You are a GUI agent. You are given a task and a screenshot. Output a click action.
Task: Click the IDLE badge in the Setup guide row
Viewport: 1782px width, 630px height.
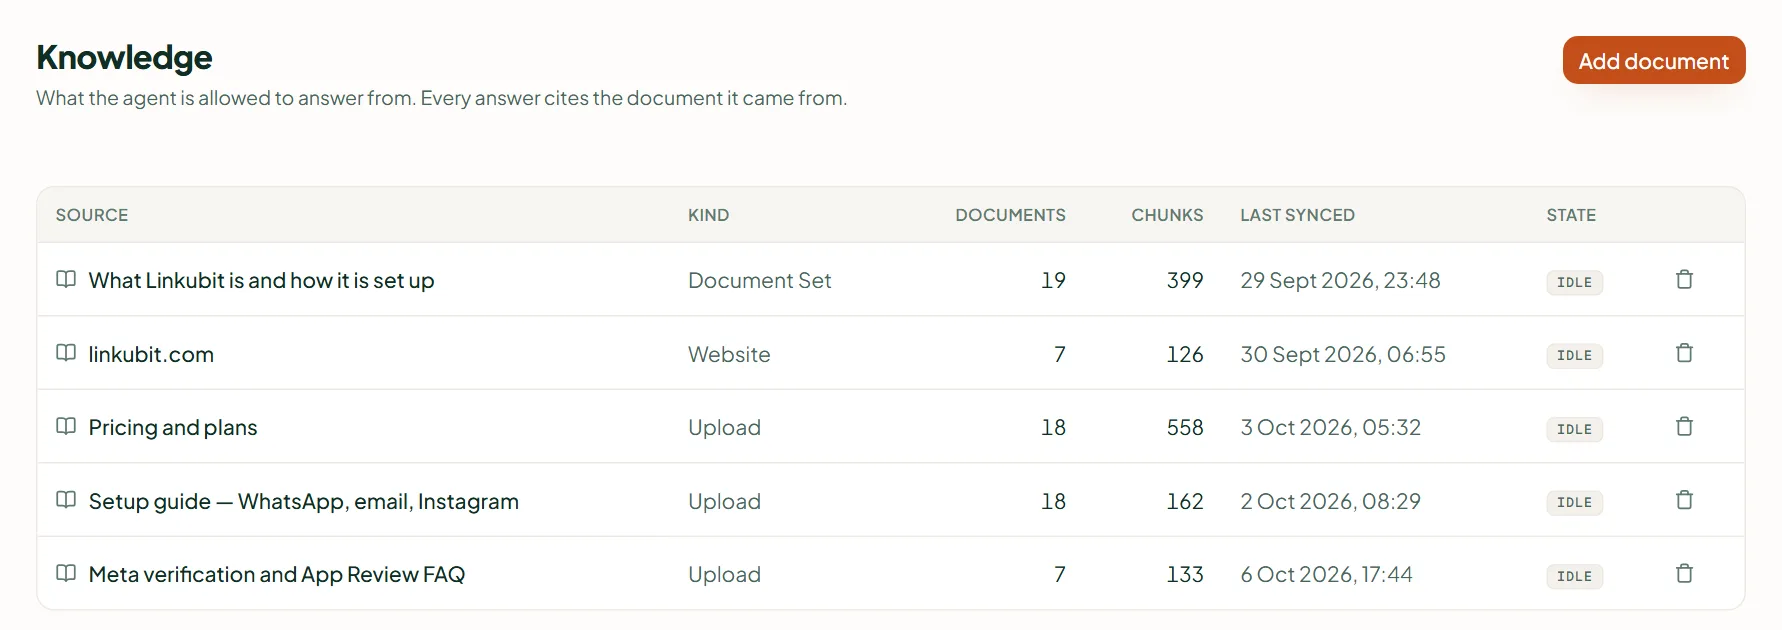[x=1574, y=502]
